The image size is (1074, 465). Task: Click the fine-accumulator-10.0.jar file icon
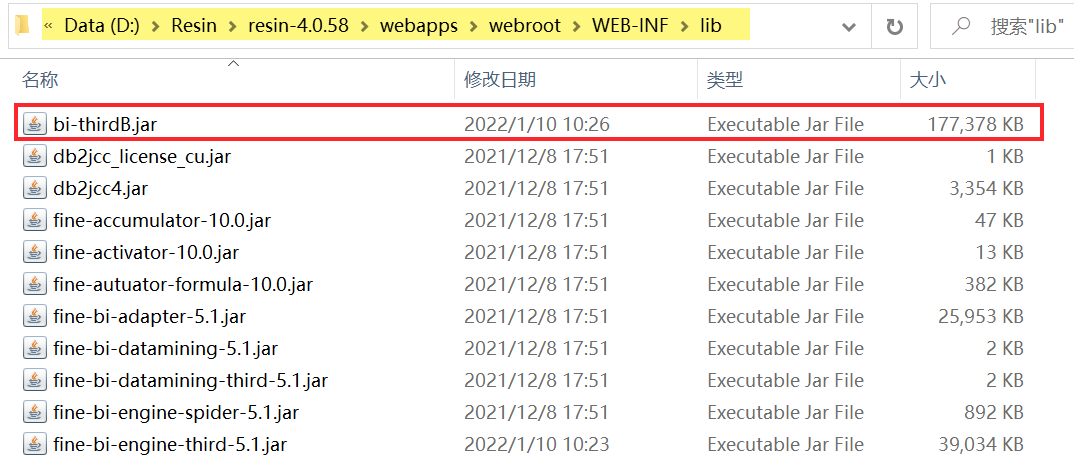pyautogui.click(x=35, y=220)
